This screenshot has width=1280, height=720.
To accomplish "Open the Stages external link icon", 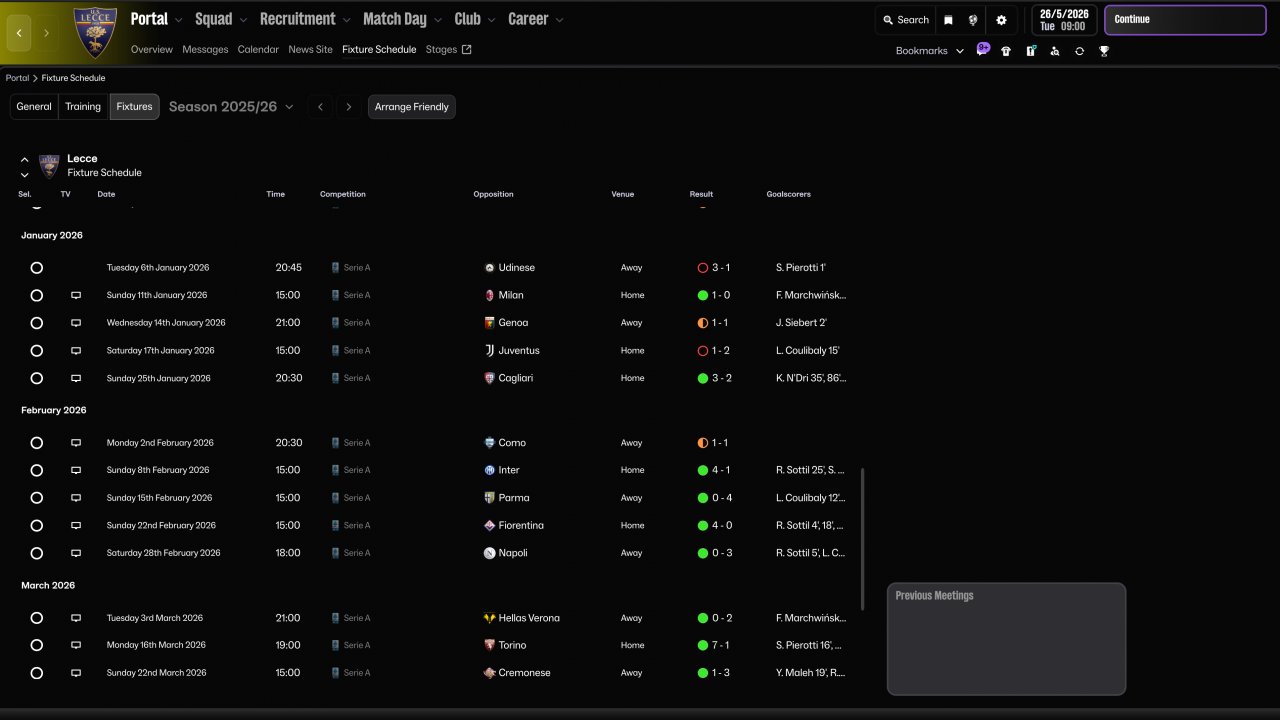I will coord(466,49).
